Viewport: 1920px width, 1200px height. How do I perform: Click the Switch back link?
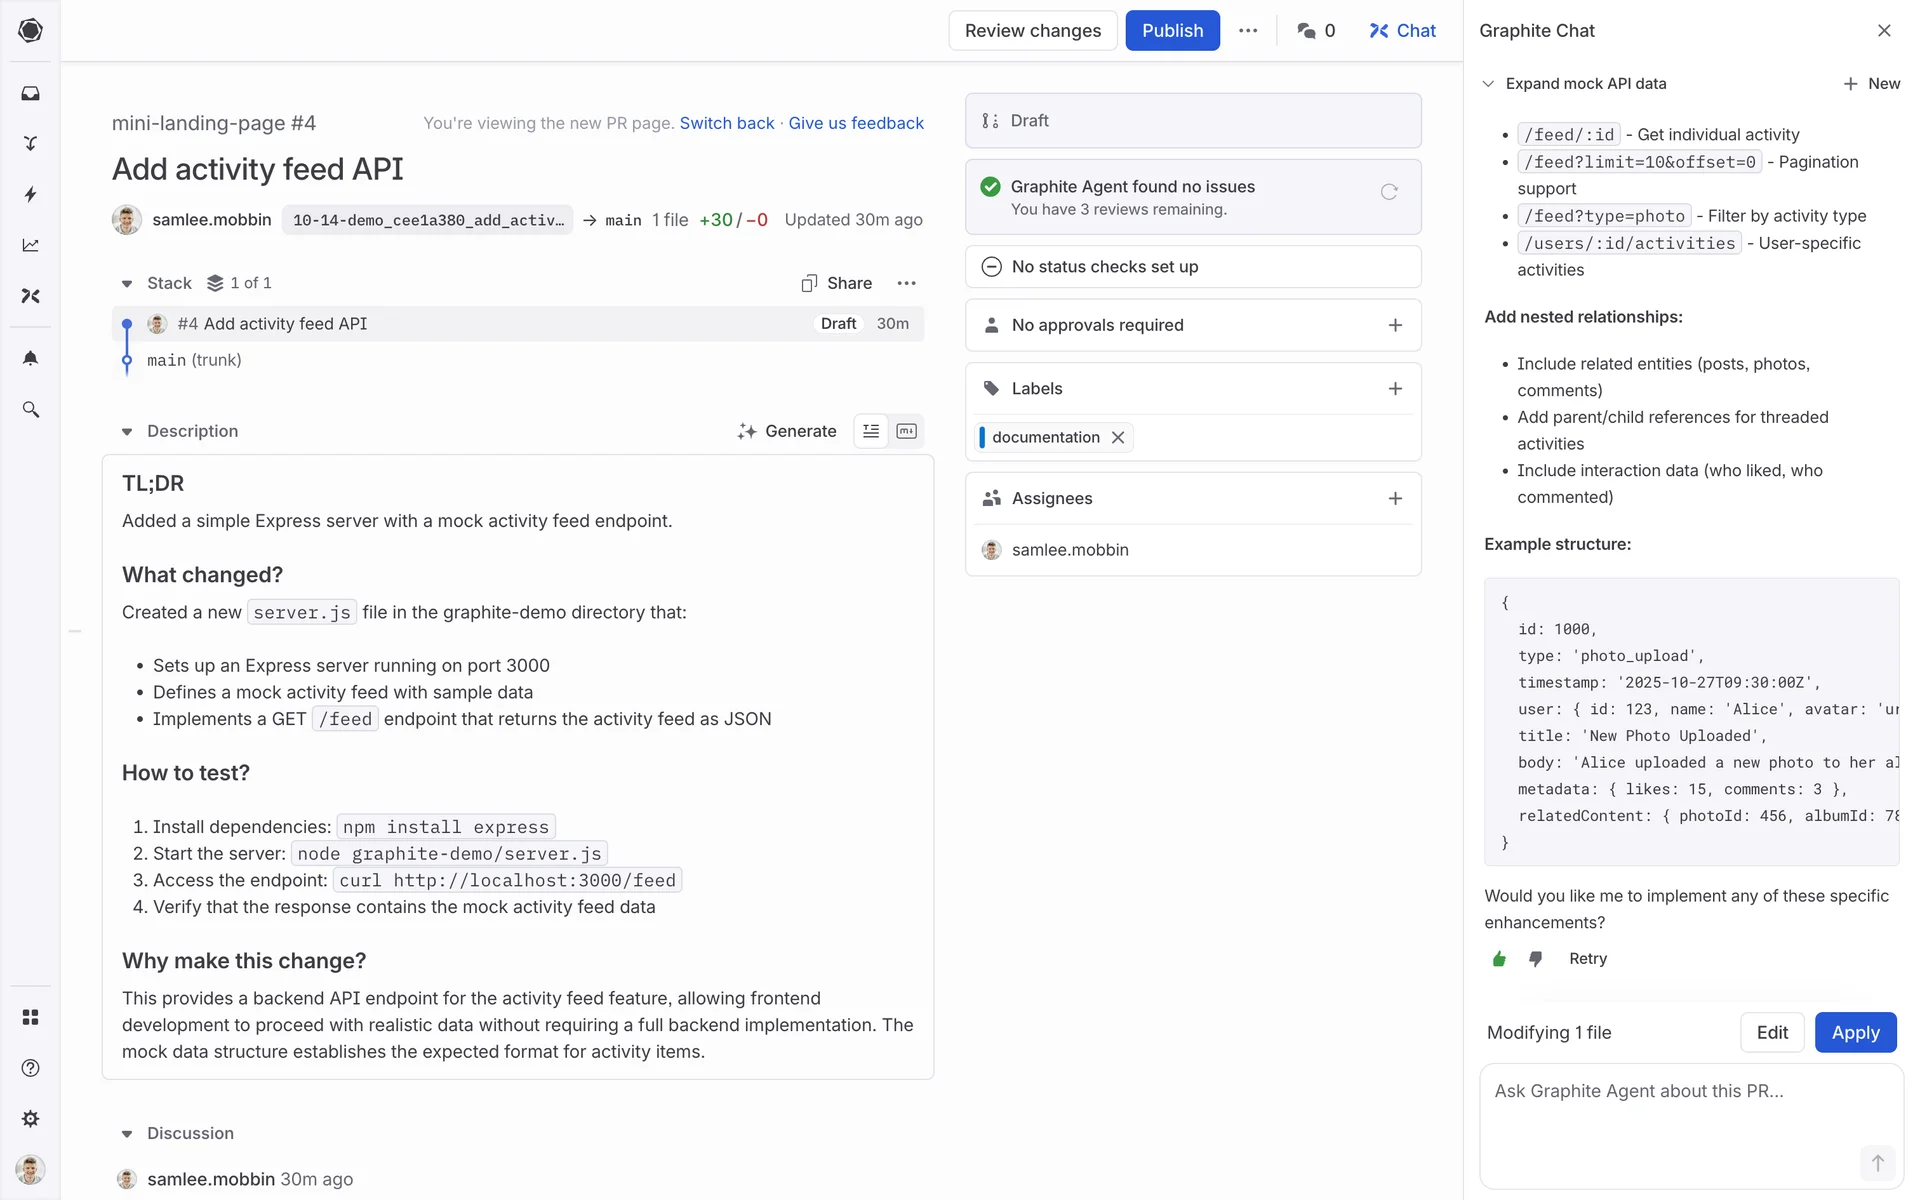727,123
